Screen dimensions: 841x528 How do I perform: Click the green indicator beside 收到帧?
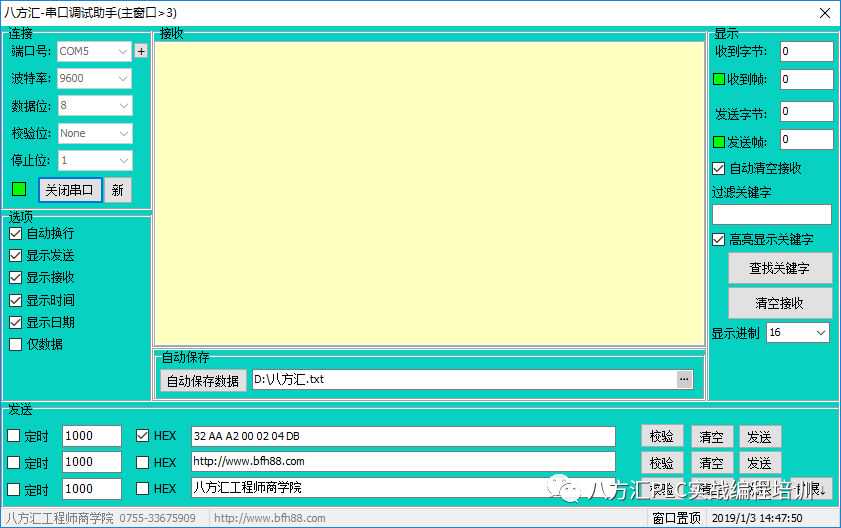[718, 79]
